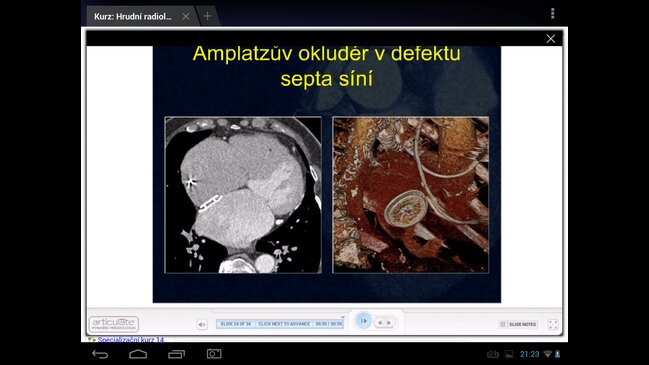
Task: Go to the previous slide arrow
Action: coord(380,323)
